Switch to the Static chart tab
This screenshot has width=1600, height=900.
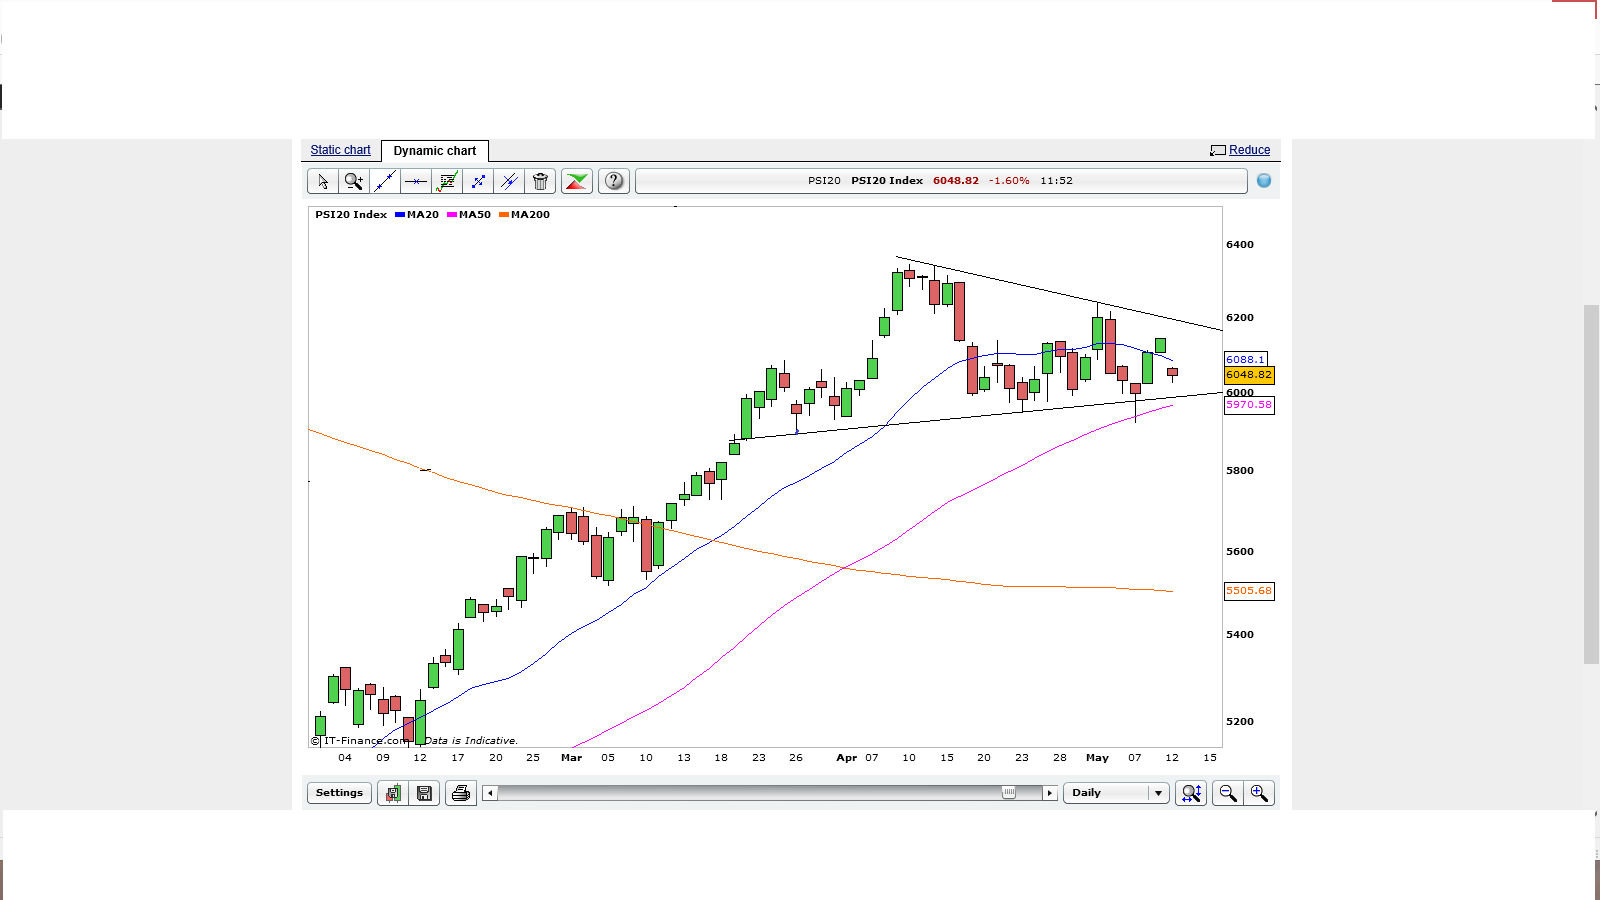click(340, 150)
